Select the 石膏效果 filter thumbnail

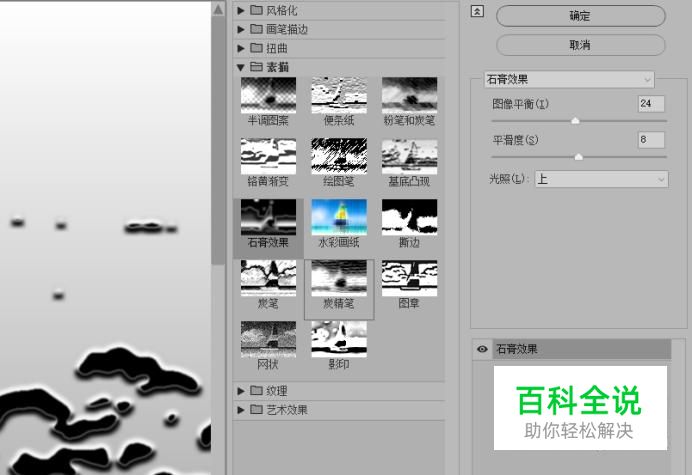[x=268, y=217]
